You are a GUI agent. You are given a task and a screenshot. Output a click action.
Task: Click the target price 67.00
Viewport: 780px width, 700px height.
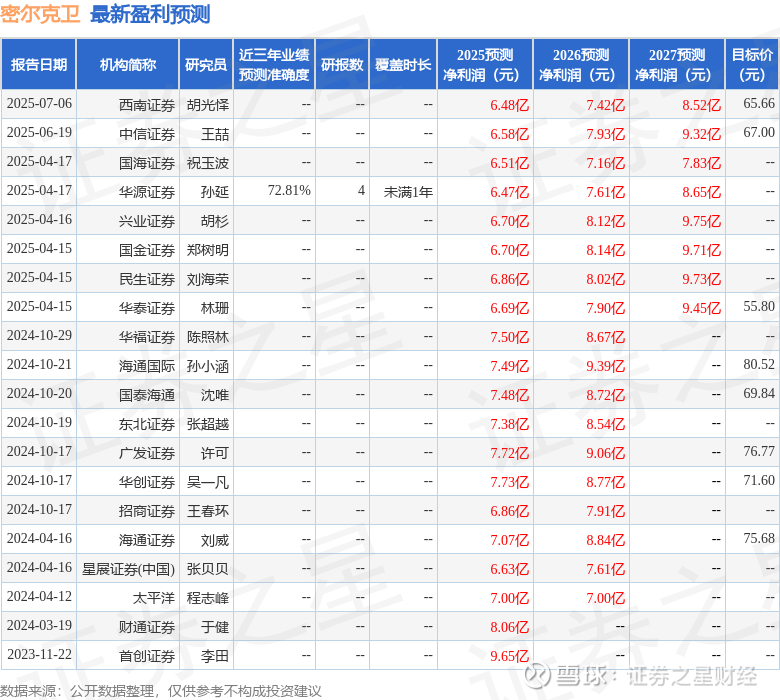[x=759, y=132]
